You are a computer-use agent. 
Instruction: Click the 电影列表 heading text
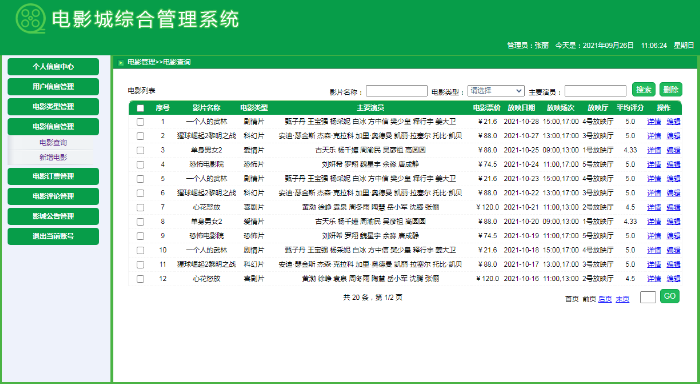pyautogui.click(x=142, y=91)
